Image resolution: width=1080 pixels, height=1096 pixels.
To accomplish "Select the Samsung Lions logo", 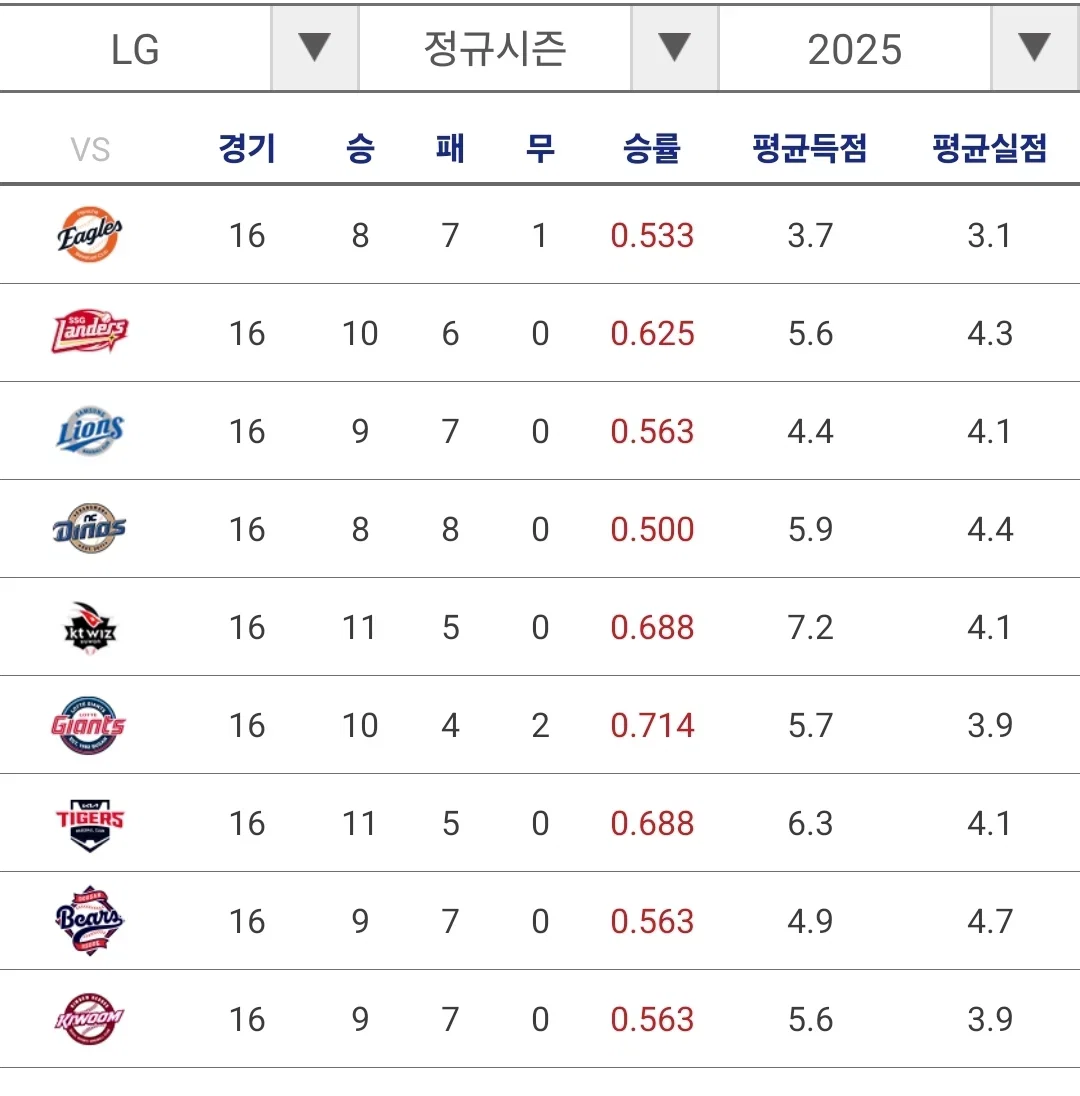I will pyautogui.click(x=89, y=431).
